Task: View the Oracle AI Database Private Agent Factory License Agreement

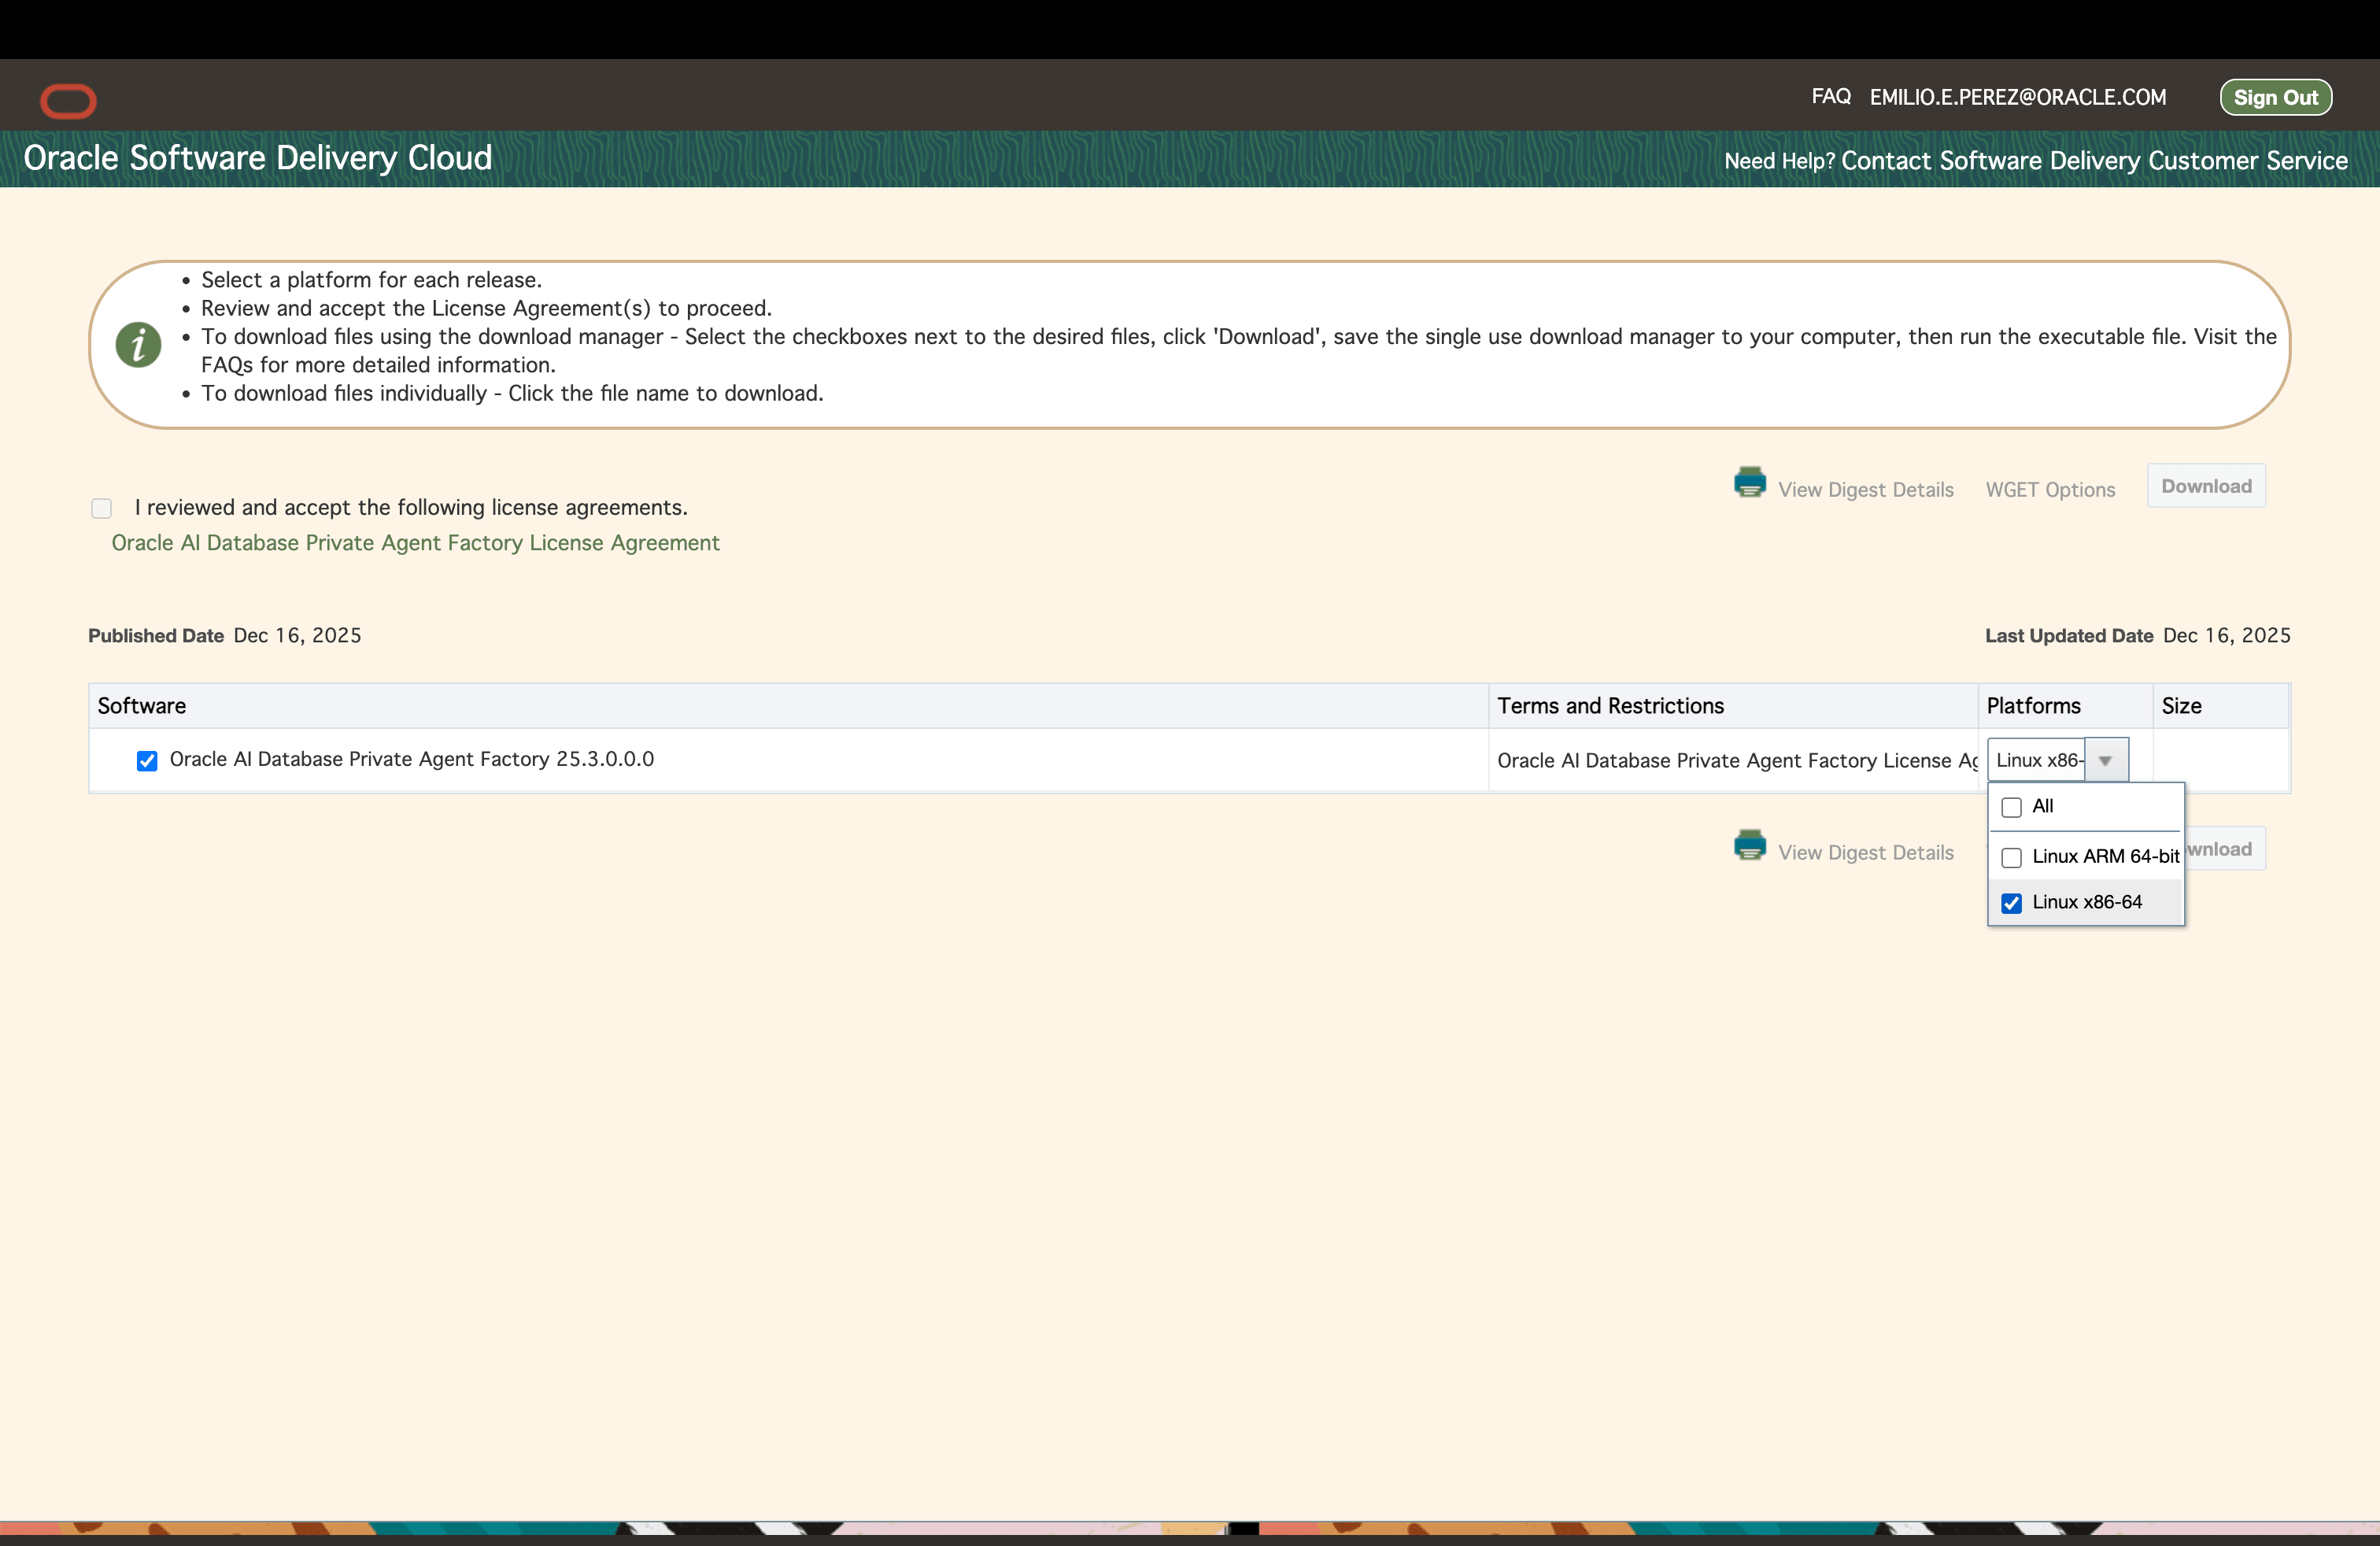Action: pyautogui.click(x=415, y=543)
